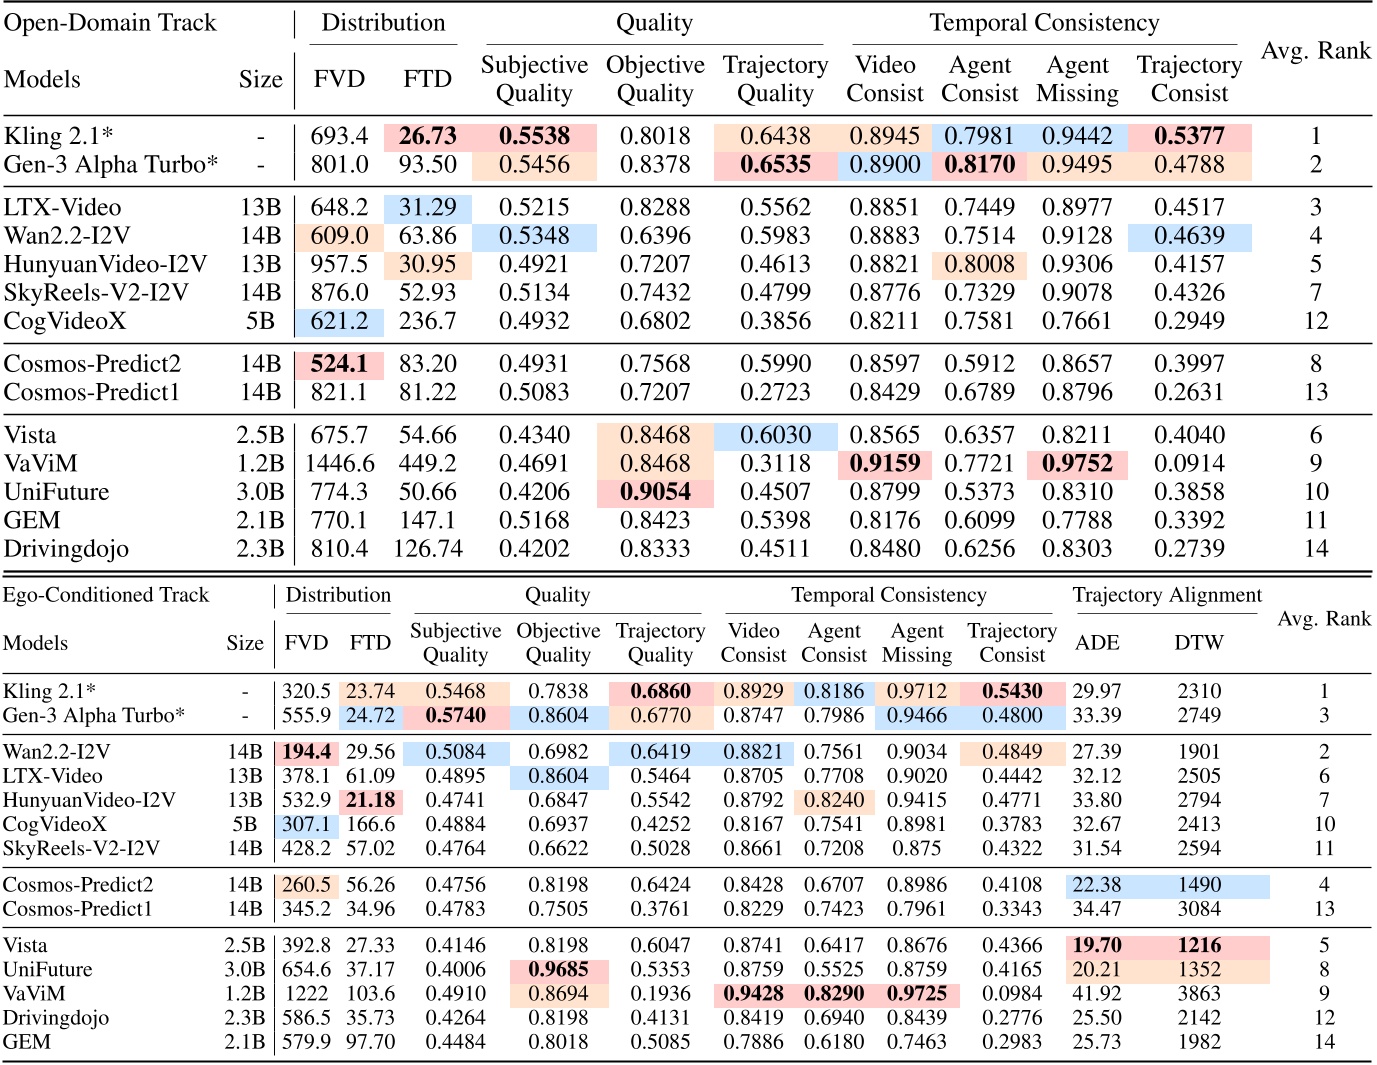The height and width of the screenshot is (1065, 1377).
Task: Select the Subjective Quality header
Action: pyautogui.click(x=534, y=79)
